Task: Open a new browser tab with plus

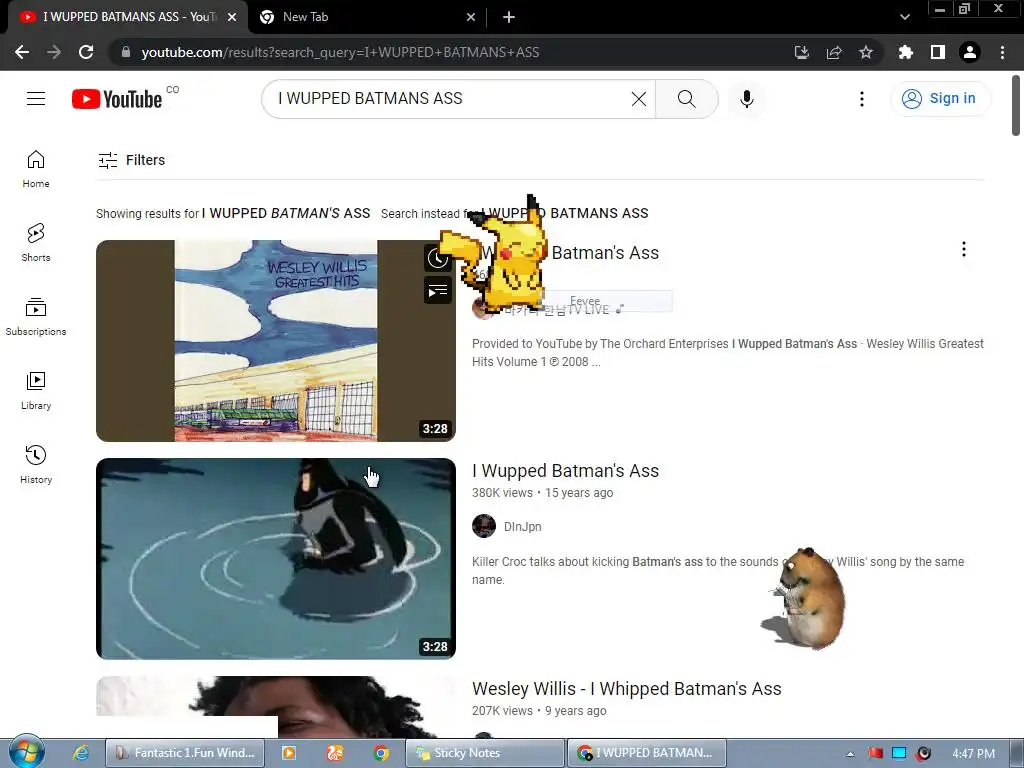Action: pos(509,17)
